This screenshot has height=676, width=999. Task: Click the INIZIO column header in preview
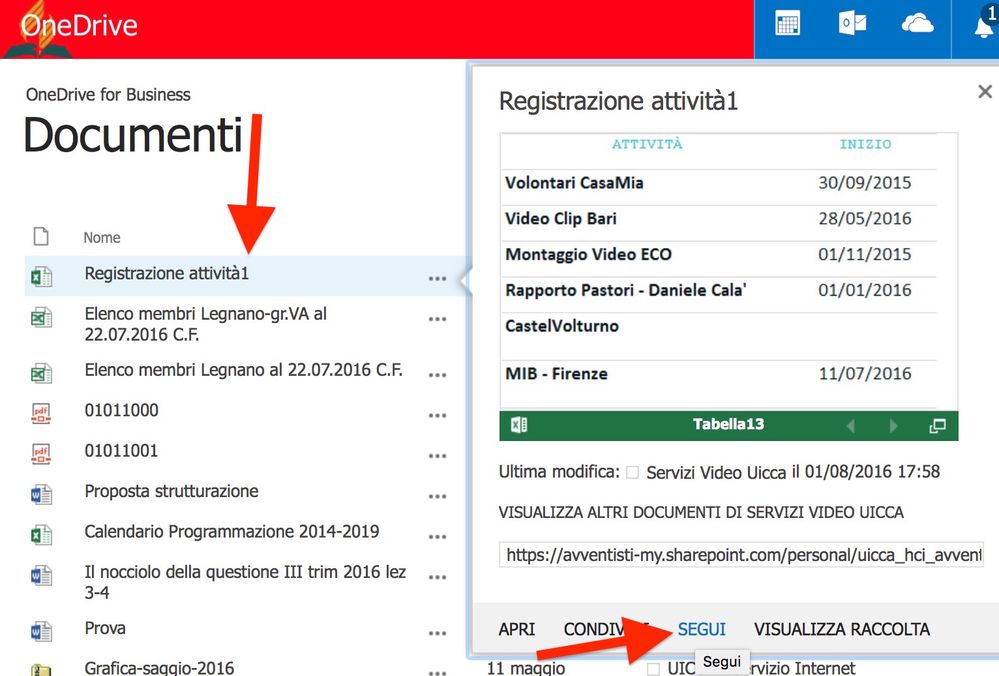[x=865, y=144]
